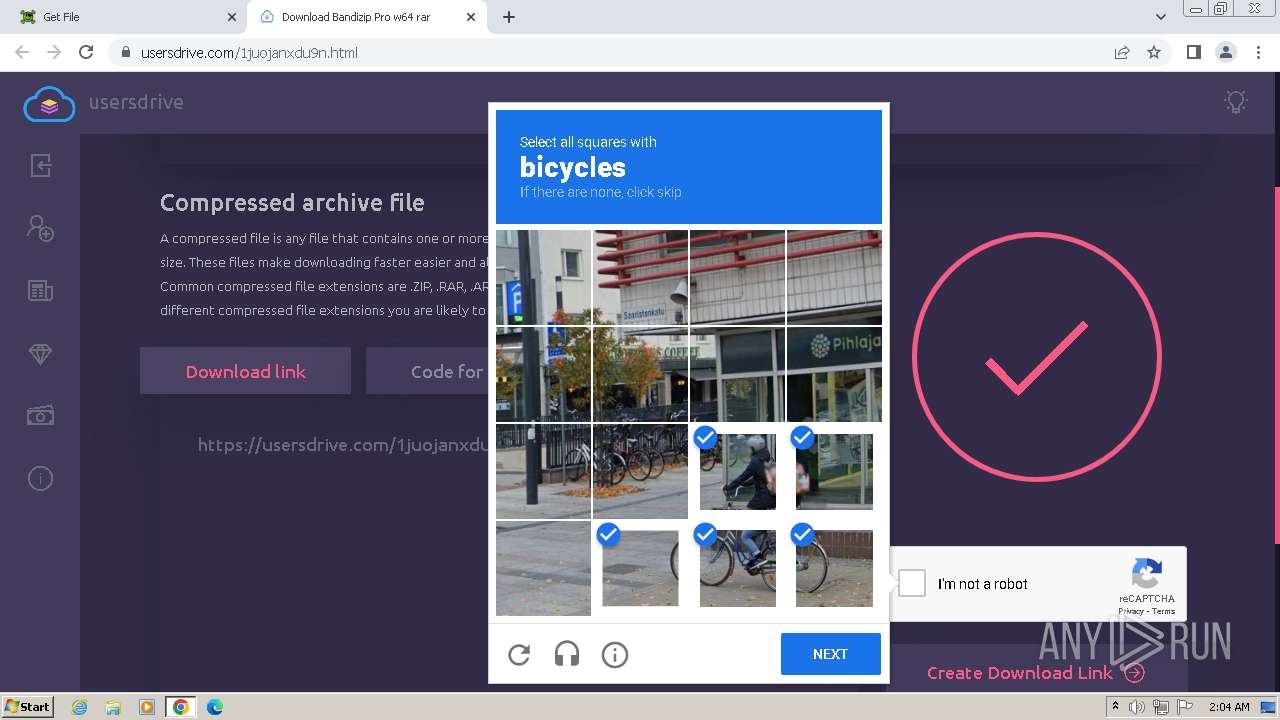Click the usersdrive brand name
This screenshot has width=1280, height=720.
point(136,102)
